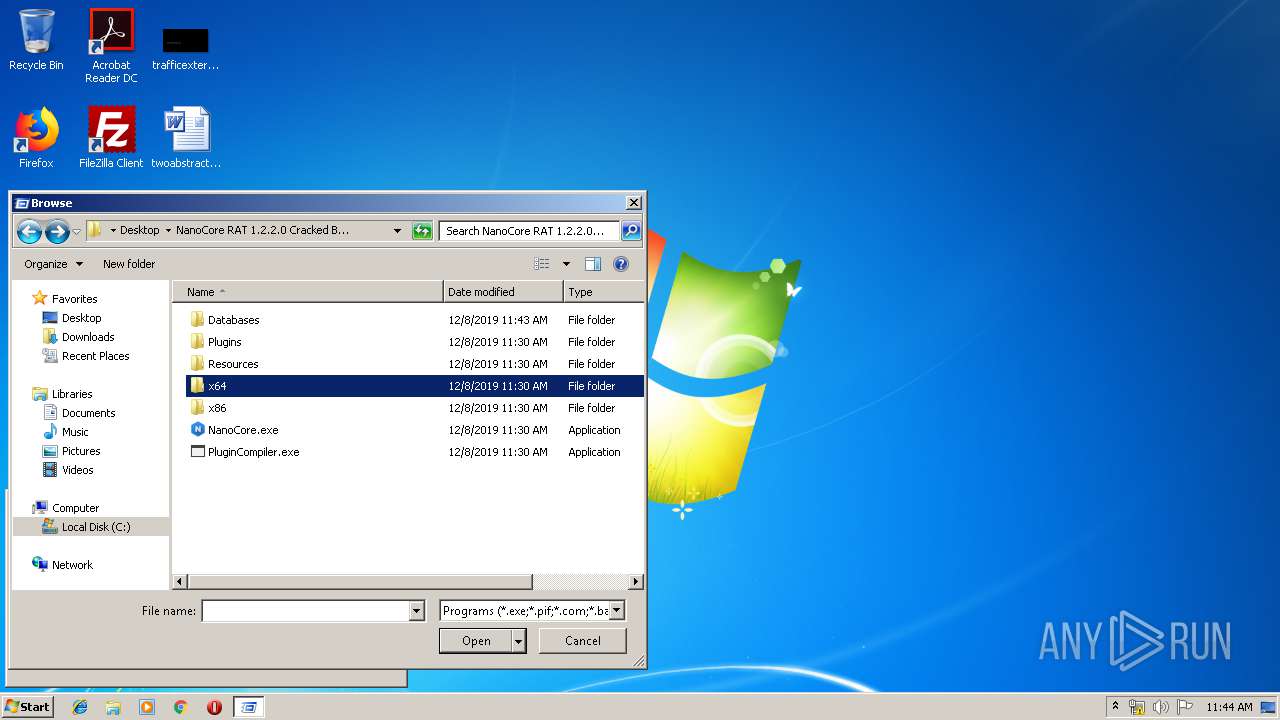Click the taskbar clock showing 11:44 AM
This screenshot has width=1280, height=720.
click(x=1229, y=707)
